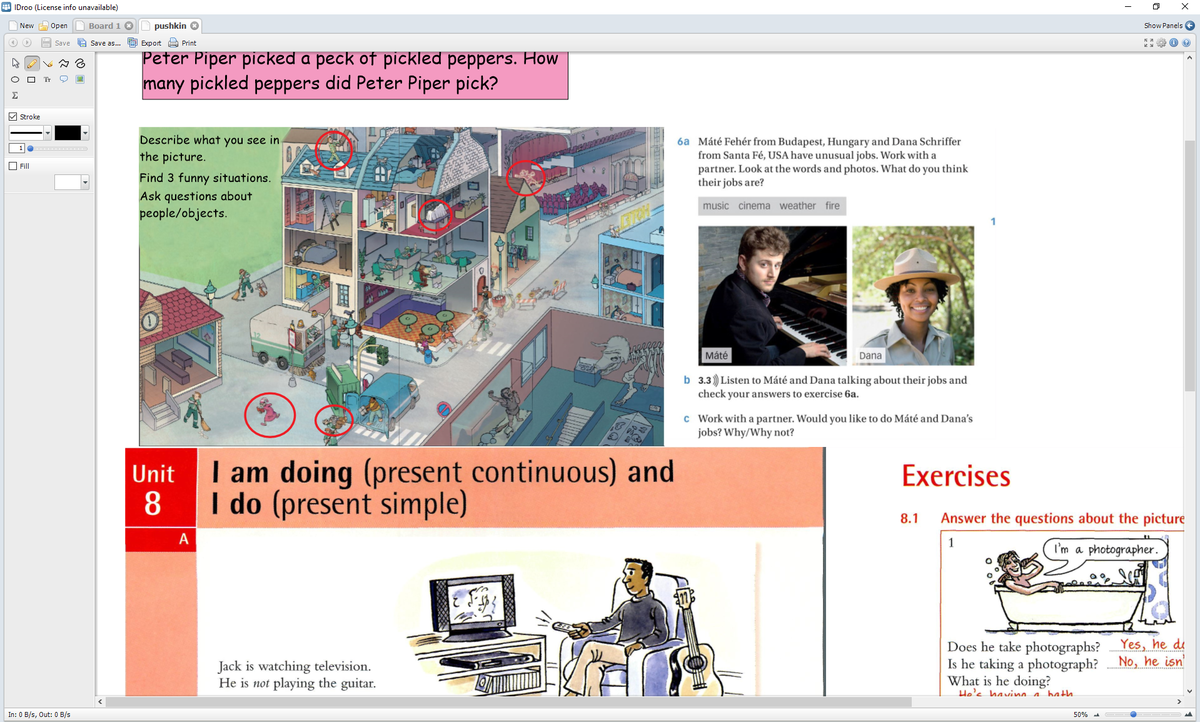Click the black stroke color swatch

pyautogui.click(x=68, y=132)
